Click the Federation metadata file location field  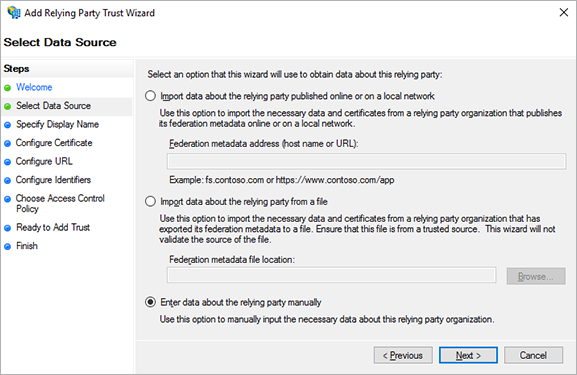[332, 275]
